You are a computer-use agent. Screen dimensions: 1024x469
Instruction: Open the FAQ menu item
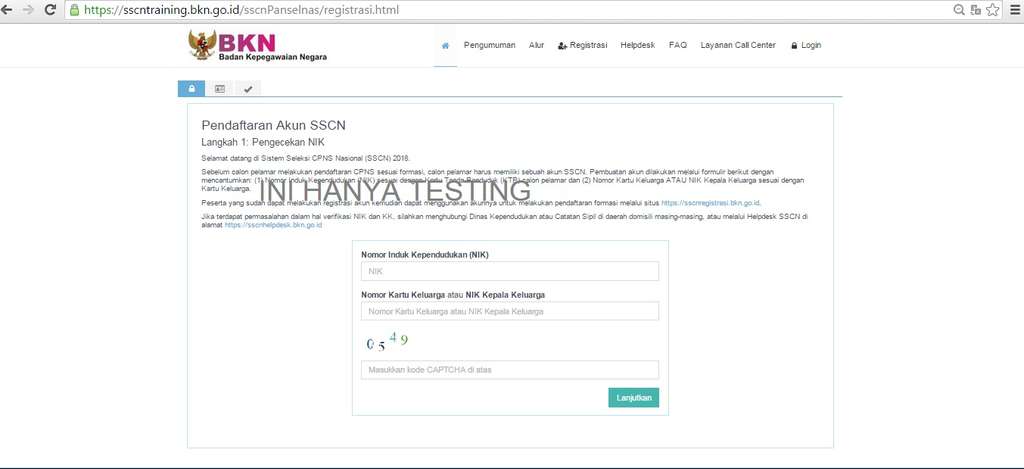678,45
